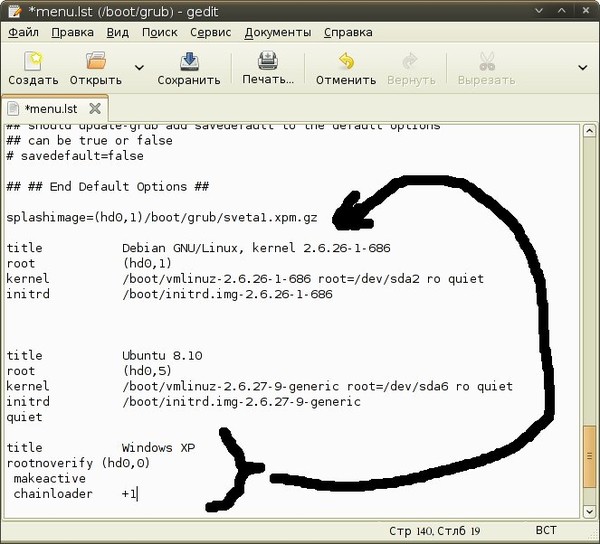Viewport: 600px width, 544px height.
Task: Close the *menu.lst tab with X
Action: pos(95,109)
